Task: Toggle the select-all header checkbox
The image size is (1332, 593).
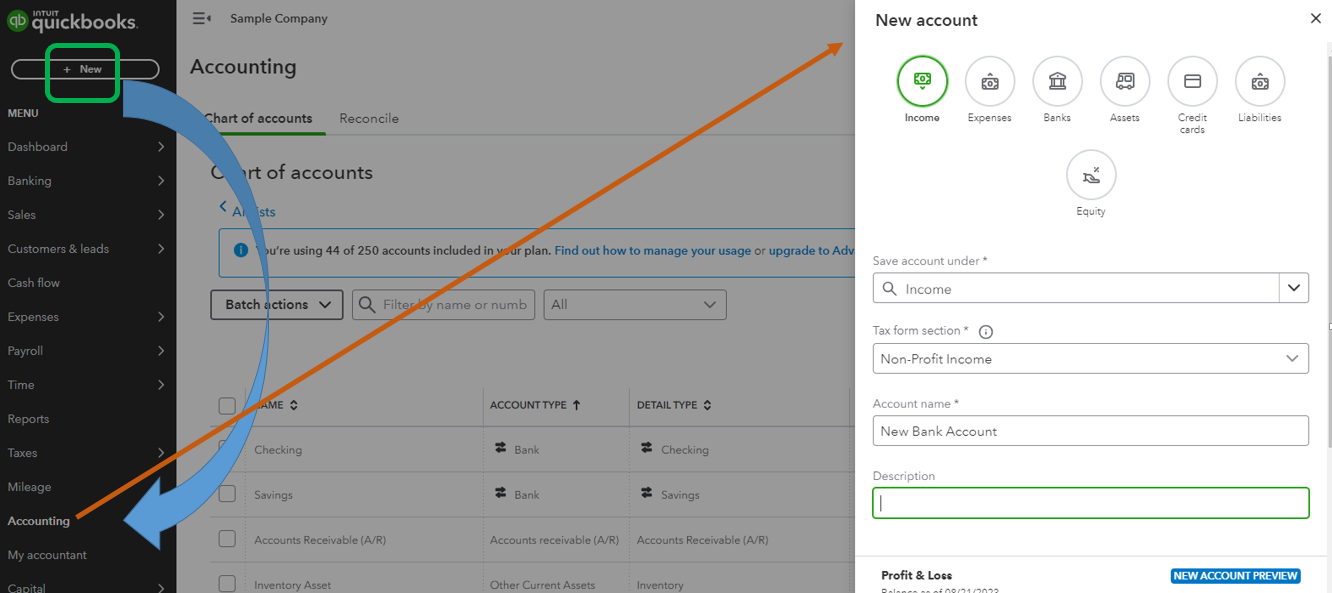Action: (227, 405)
